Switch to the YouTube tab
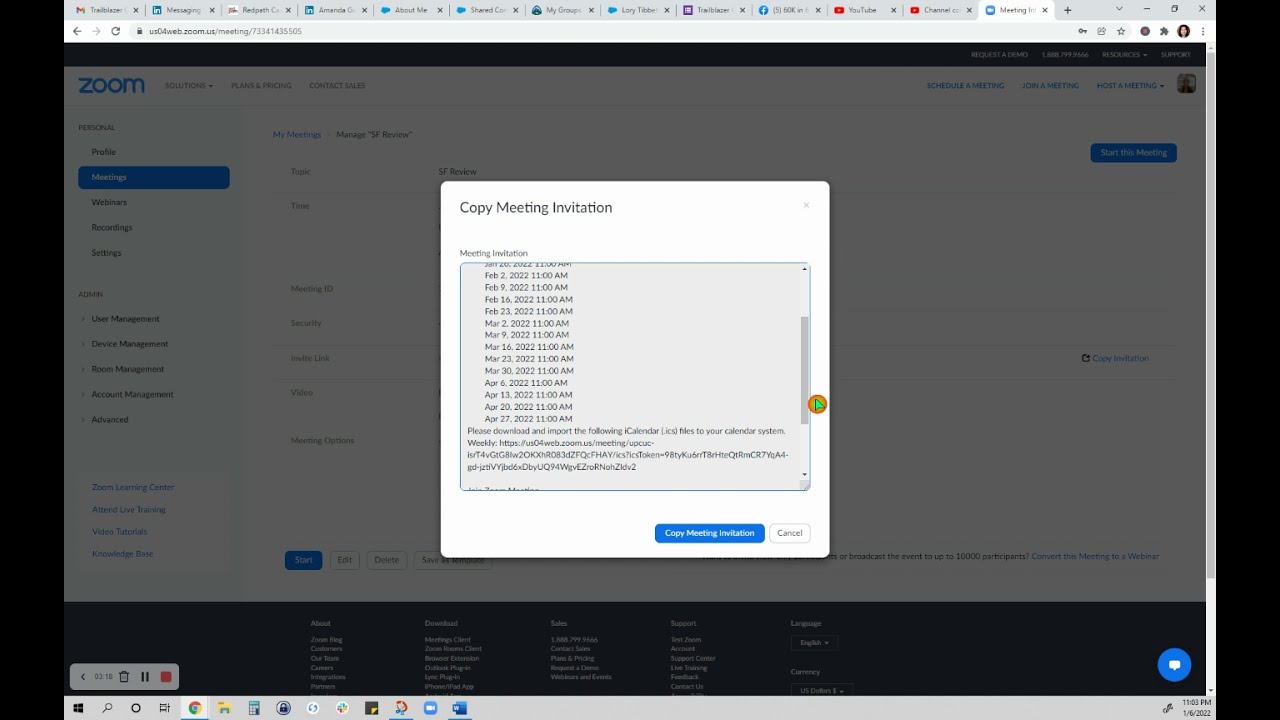Viewport: 1280px width, 720px height. (866, 10)
